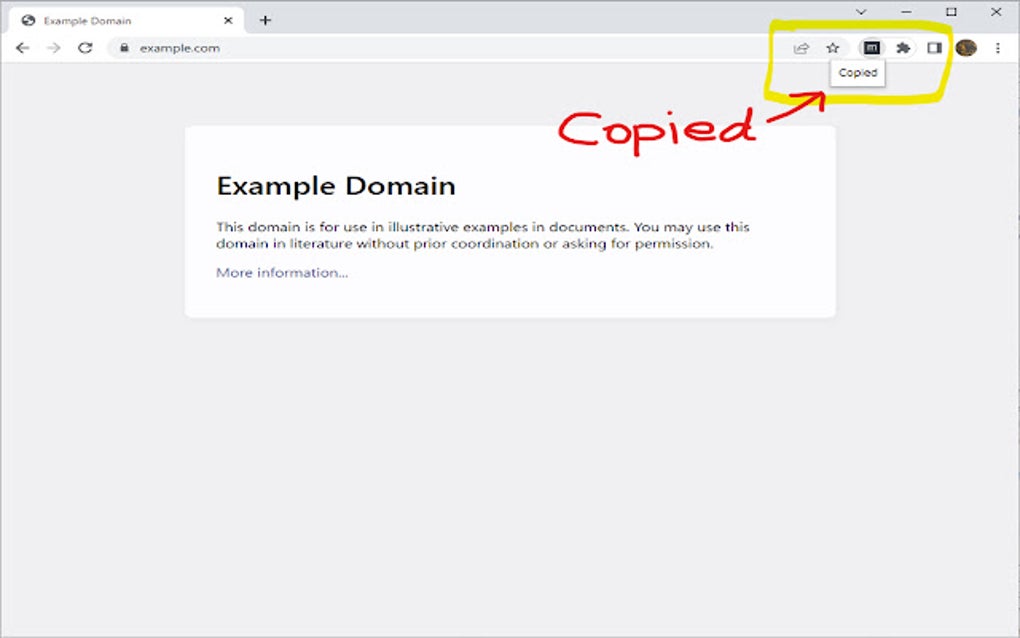Image resolution: width=1020 pixels, height=638 pixels.
Task: Click the 'Copied' tooltip popup
Action: [x=857, y=73]
